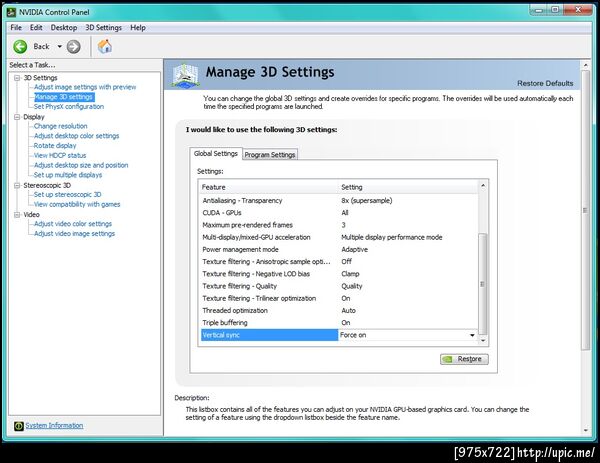Viewport: 600px width, 463px height.
Task: Select Texture filtering - Trilinear optimization row
Action: (339, 298)
